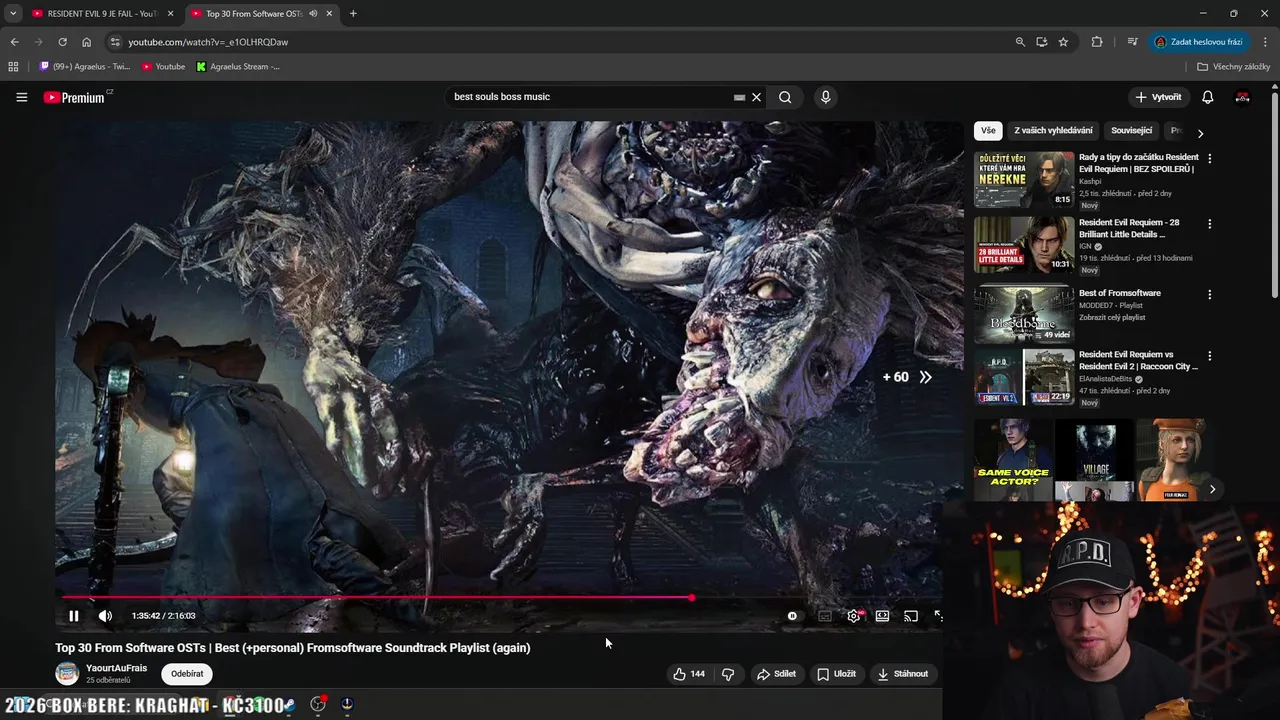Share the video via Sdílet button

tap(776, 674)
